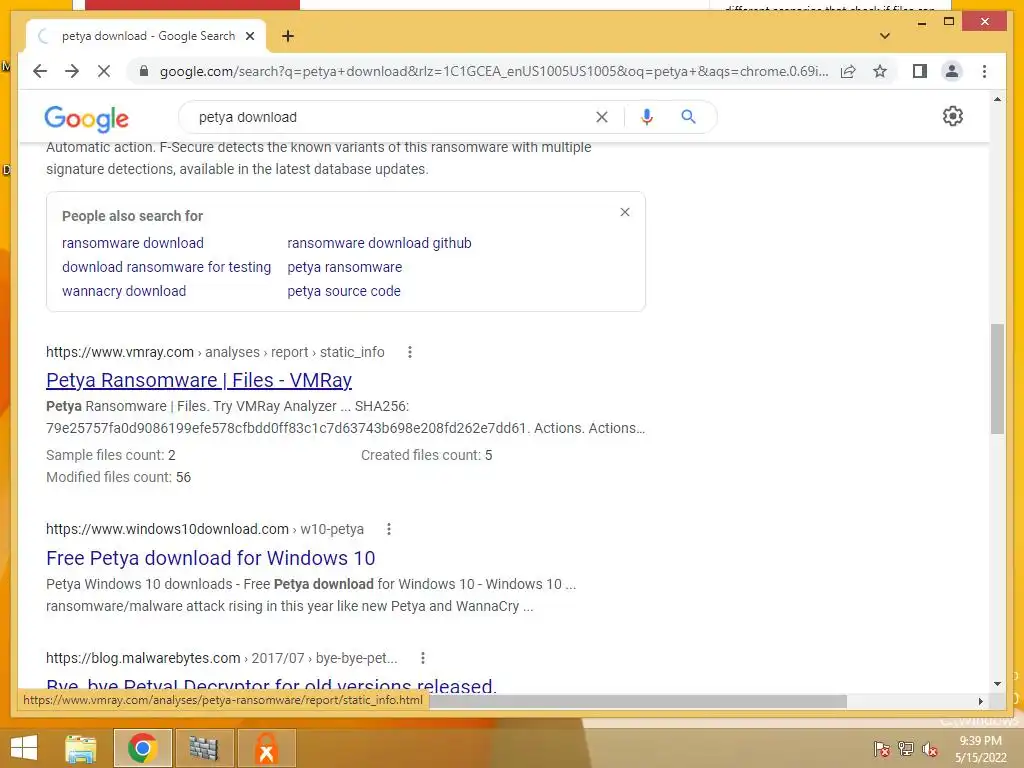This screenshot has height=768, width=1024.
Task: Click the address bar URL
Action: pyautogui.click(x=494, y=71)
